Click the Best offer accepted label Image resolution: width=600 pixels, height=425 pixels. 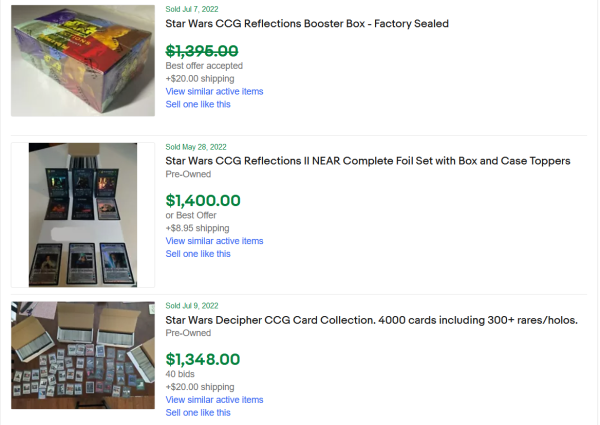point(204,66)
